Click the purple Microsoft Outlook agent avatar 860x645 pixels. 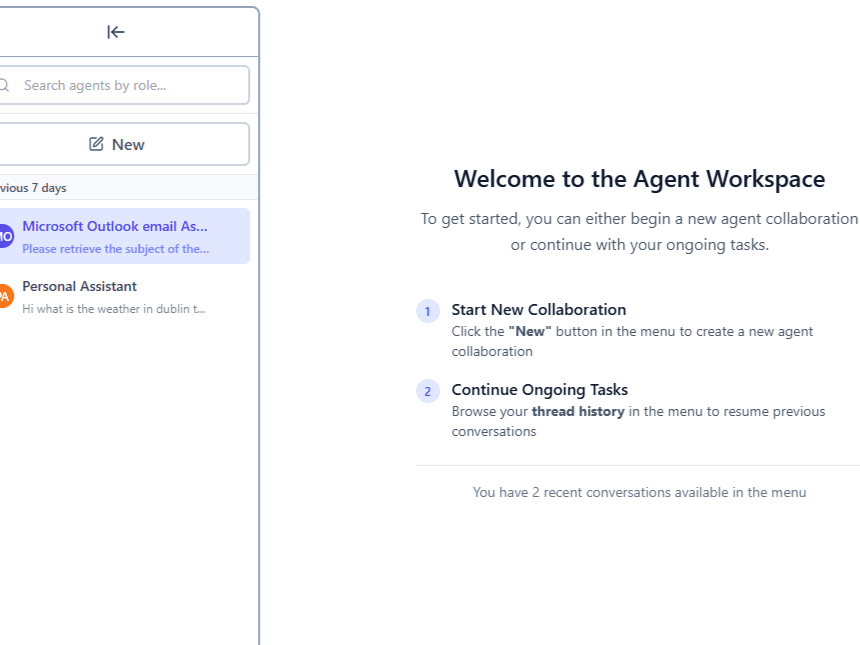tap(5, 236)
